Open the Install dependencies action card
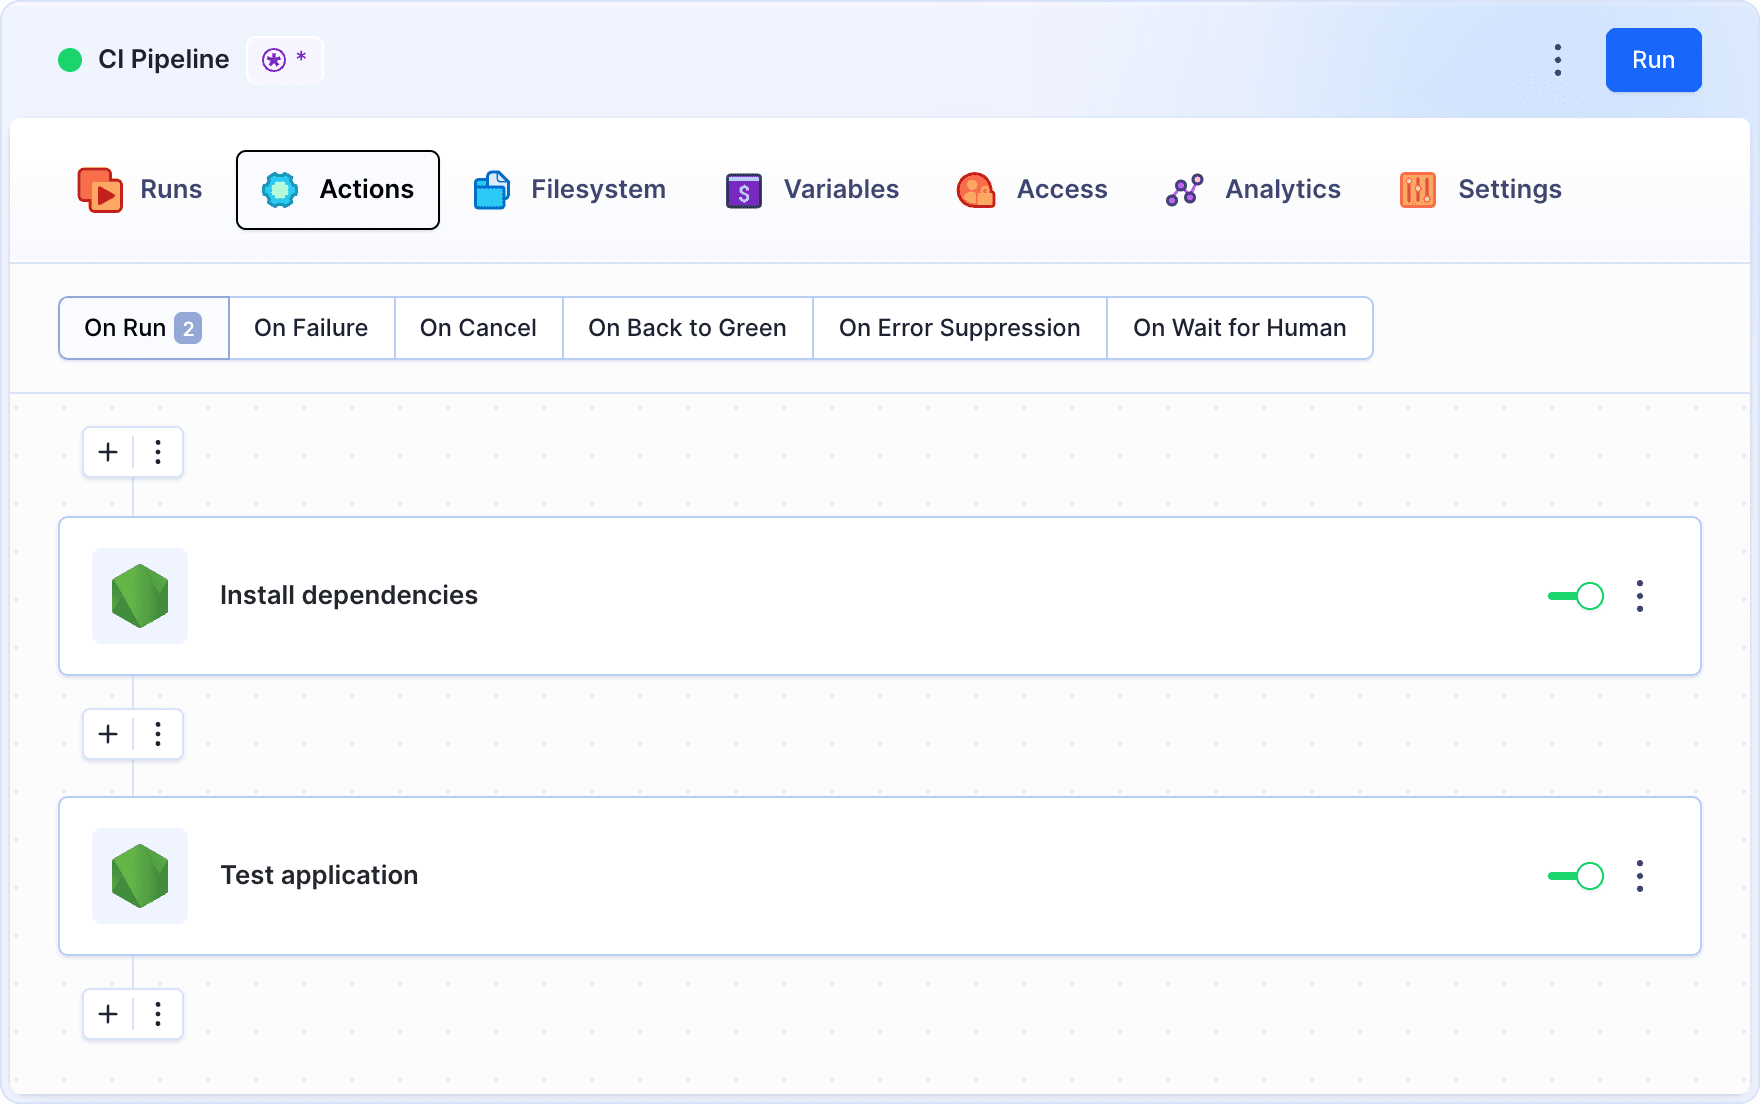Screen dimensions: 1760x1104 click(x=800, y=596)
